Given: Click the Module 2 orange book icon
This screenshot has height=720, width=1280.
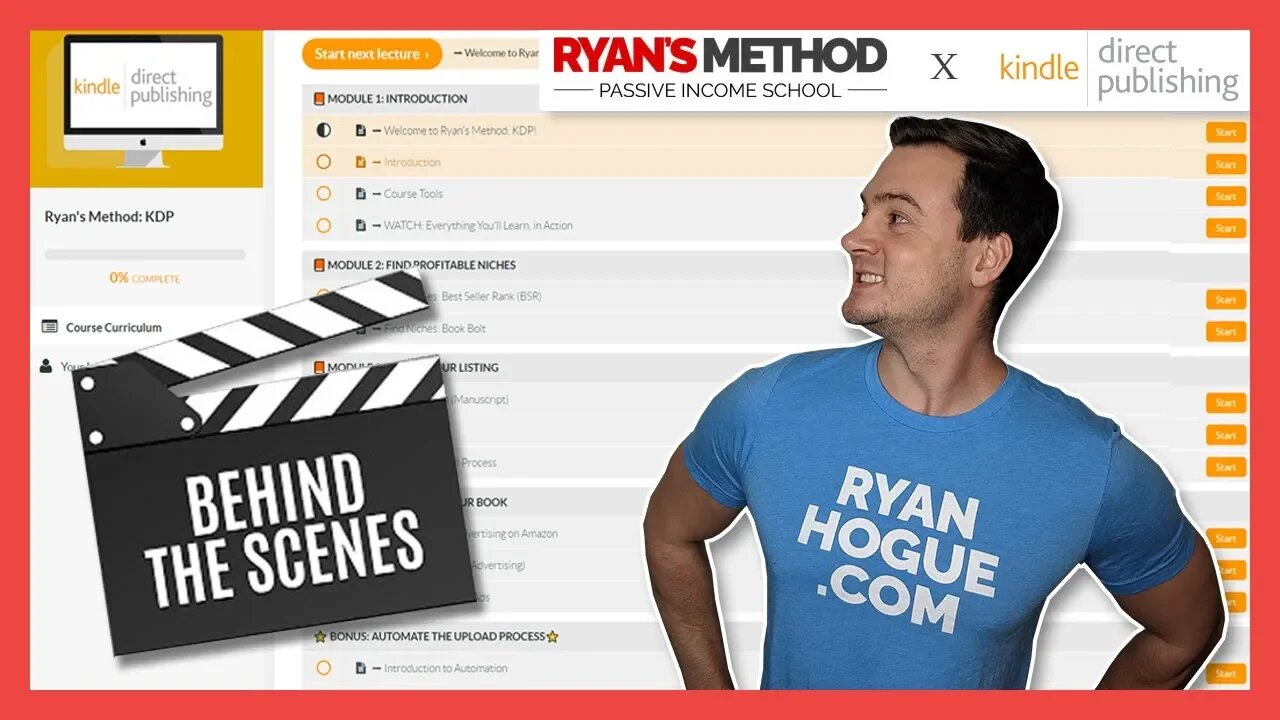Looking at the screenshot, I should click(x=319, y=265).
